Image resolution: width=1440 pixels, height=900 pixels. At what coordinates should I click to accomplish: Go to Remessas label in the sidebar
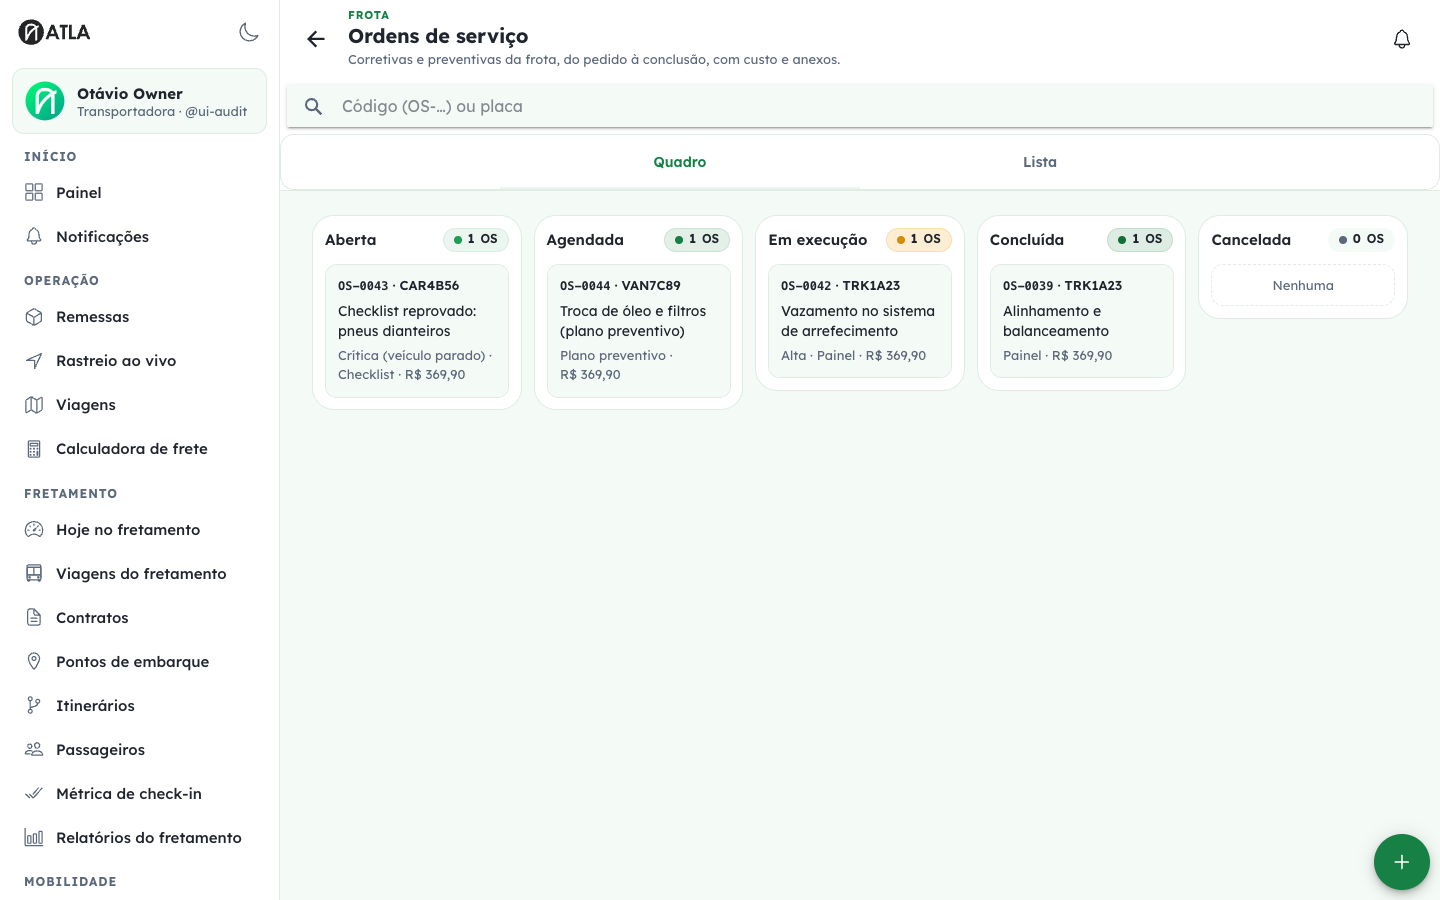point(93,317)
